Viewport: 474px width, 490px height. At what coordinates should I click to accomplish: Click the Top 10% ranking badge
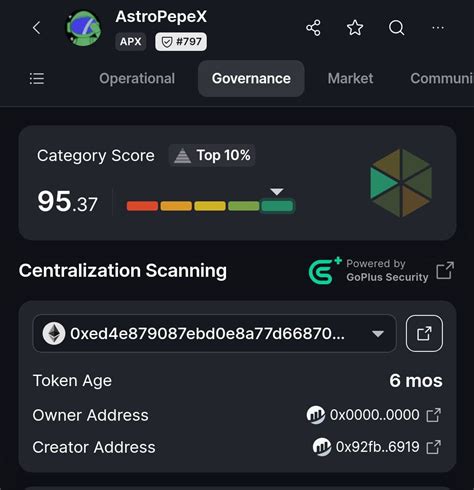pos(212,155)
